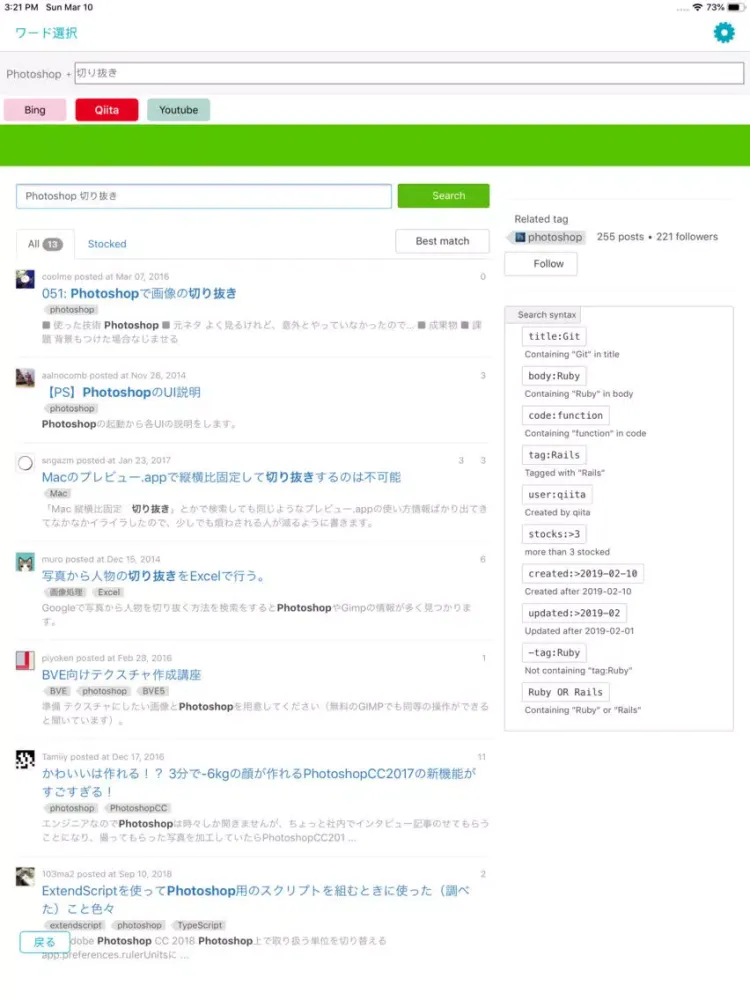Click the PhotoshopCC tag on Tamiiy's post
The image size is (750, 1000).
[138, 808]
